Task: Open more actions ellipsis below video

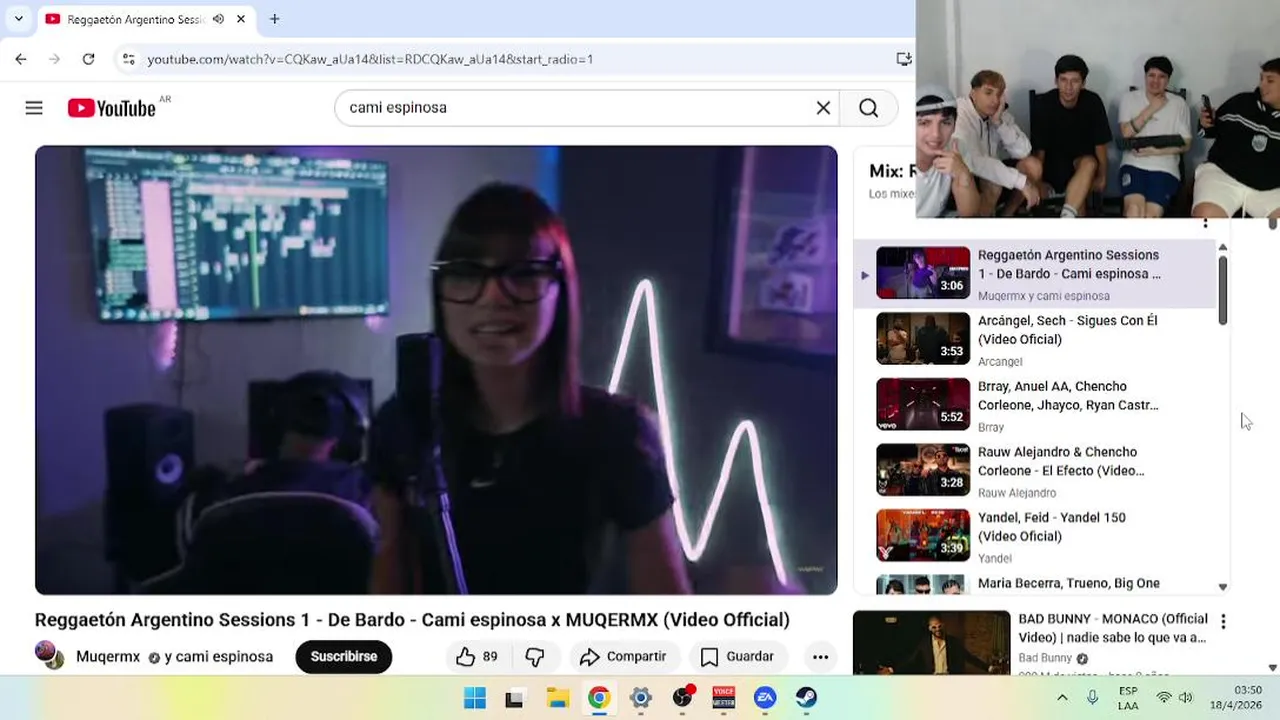Action: point(820,657)
